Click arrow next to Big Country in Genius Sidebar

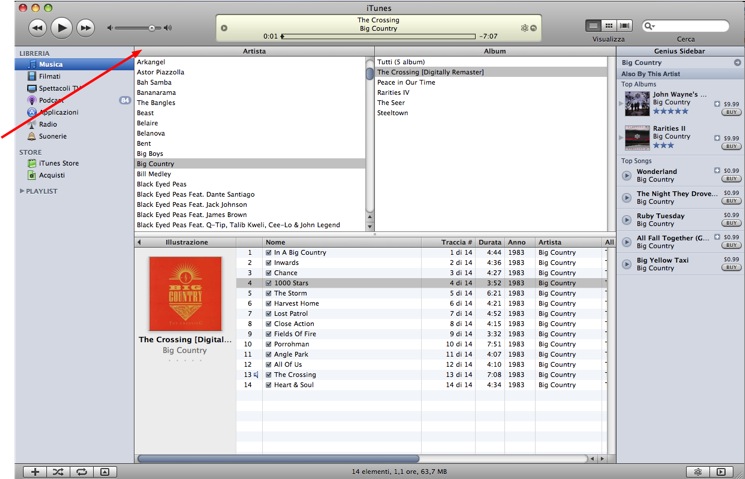tap(737, 62)
